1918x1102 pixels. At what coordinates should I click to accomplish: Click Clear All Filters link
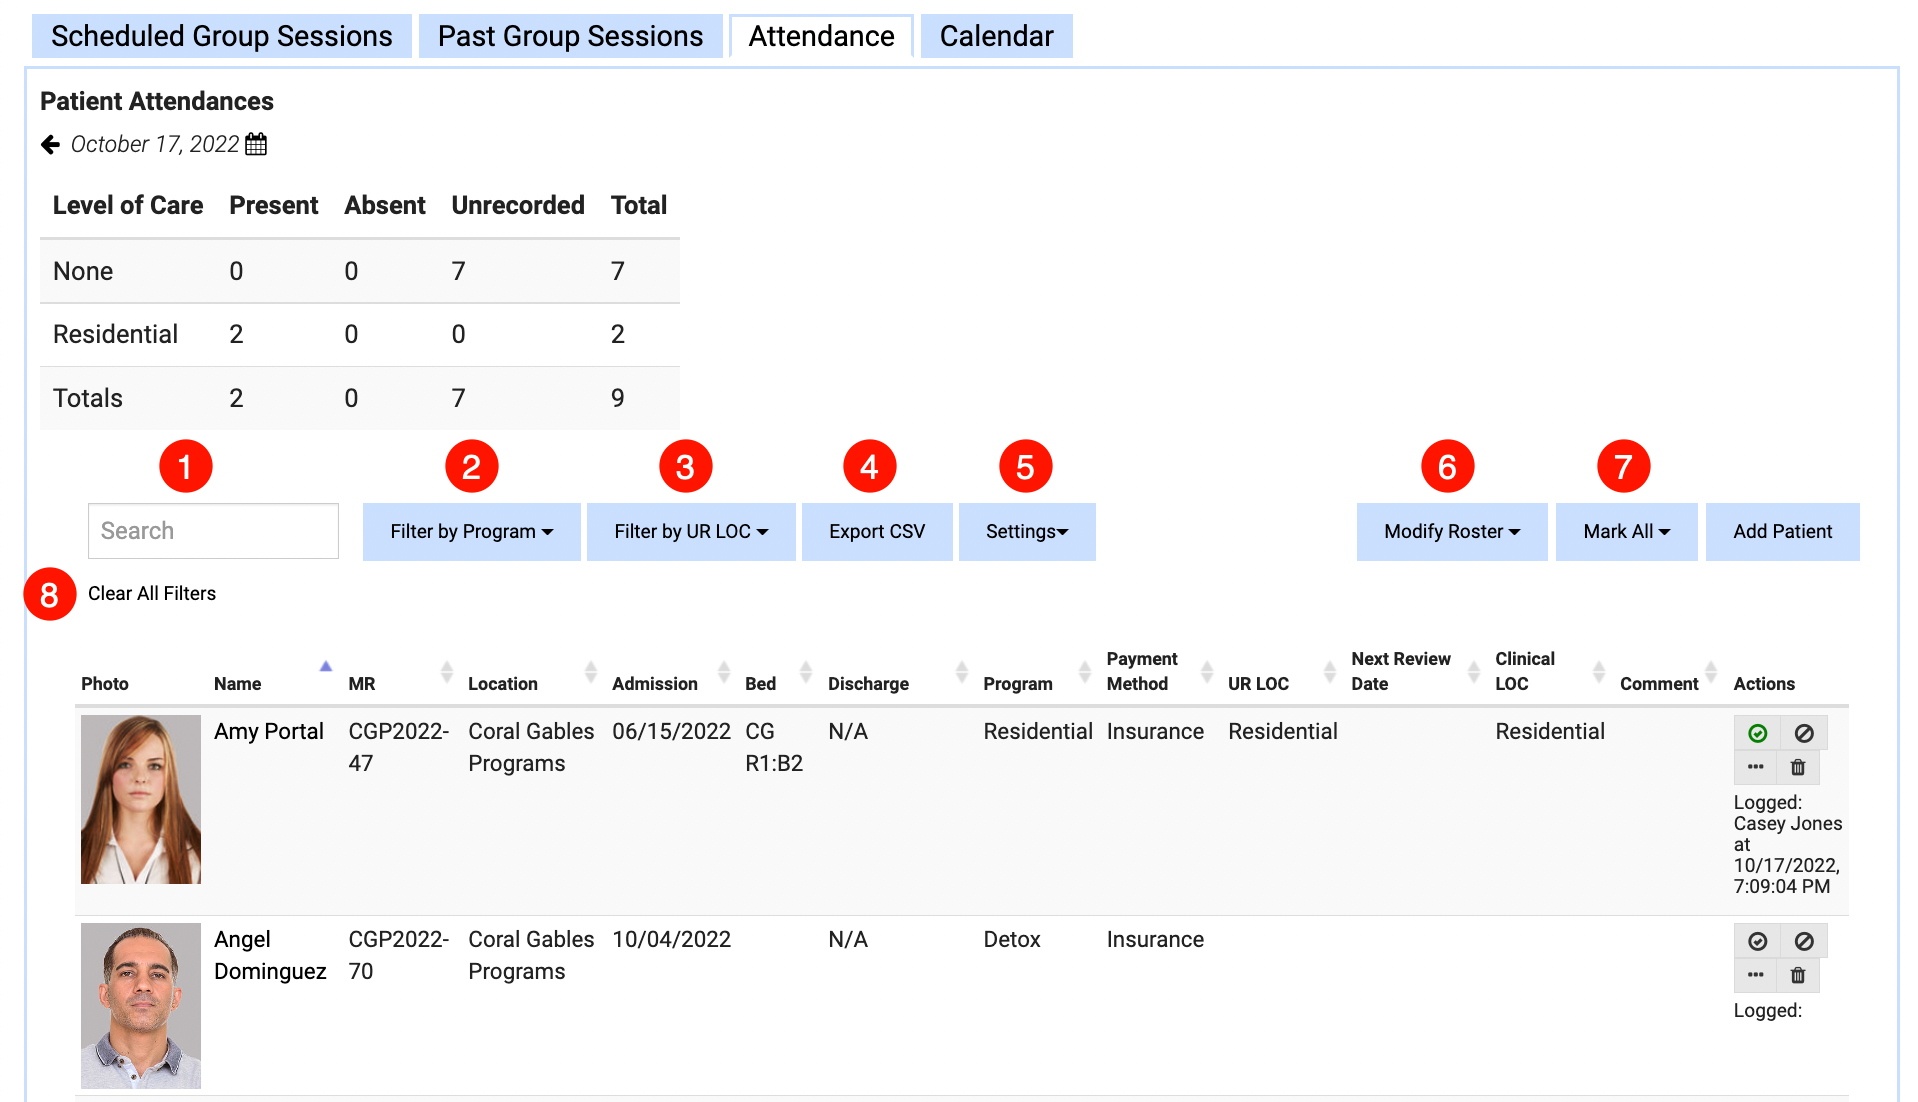(152, 594)
